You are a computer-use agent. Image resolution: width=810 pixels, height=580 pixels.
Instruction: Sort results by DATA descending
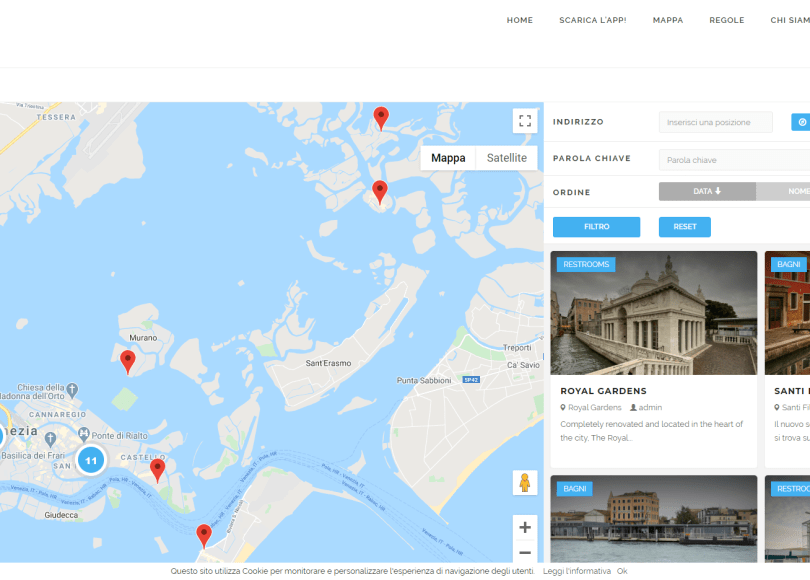point(707,191)
